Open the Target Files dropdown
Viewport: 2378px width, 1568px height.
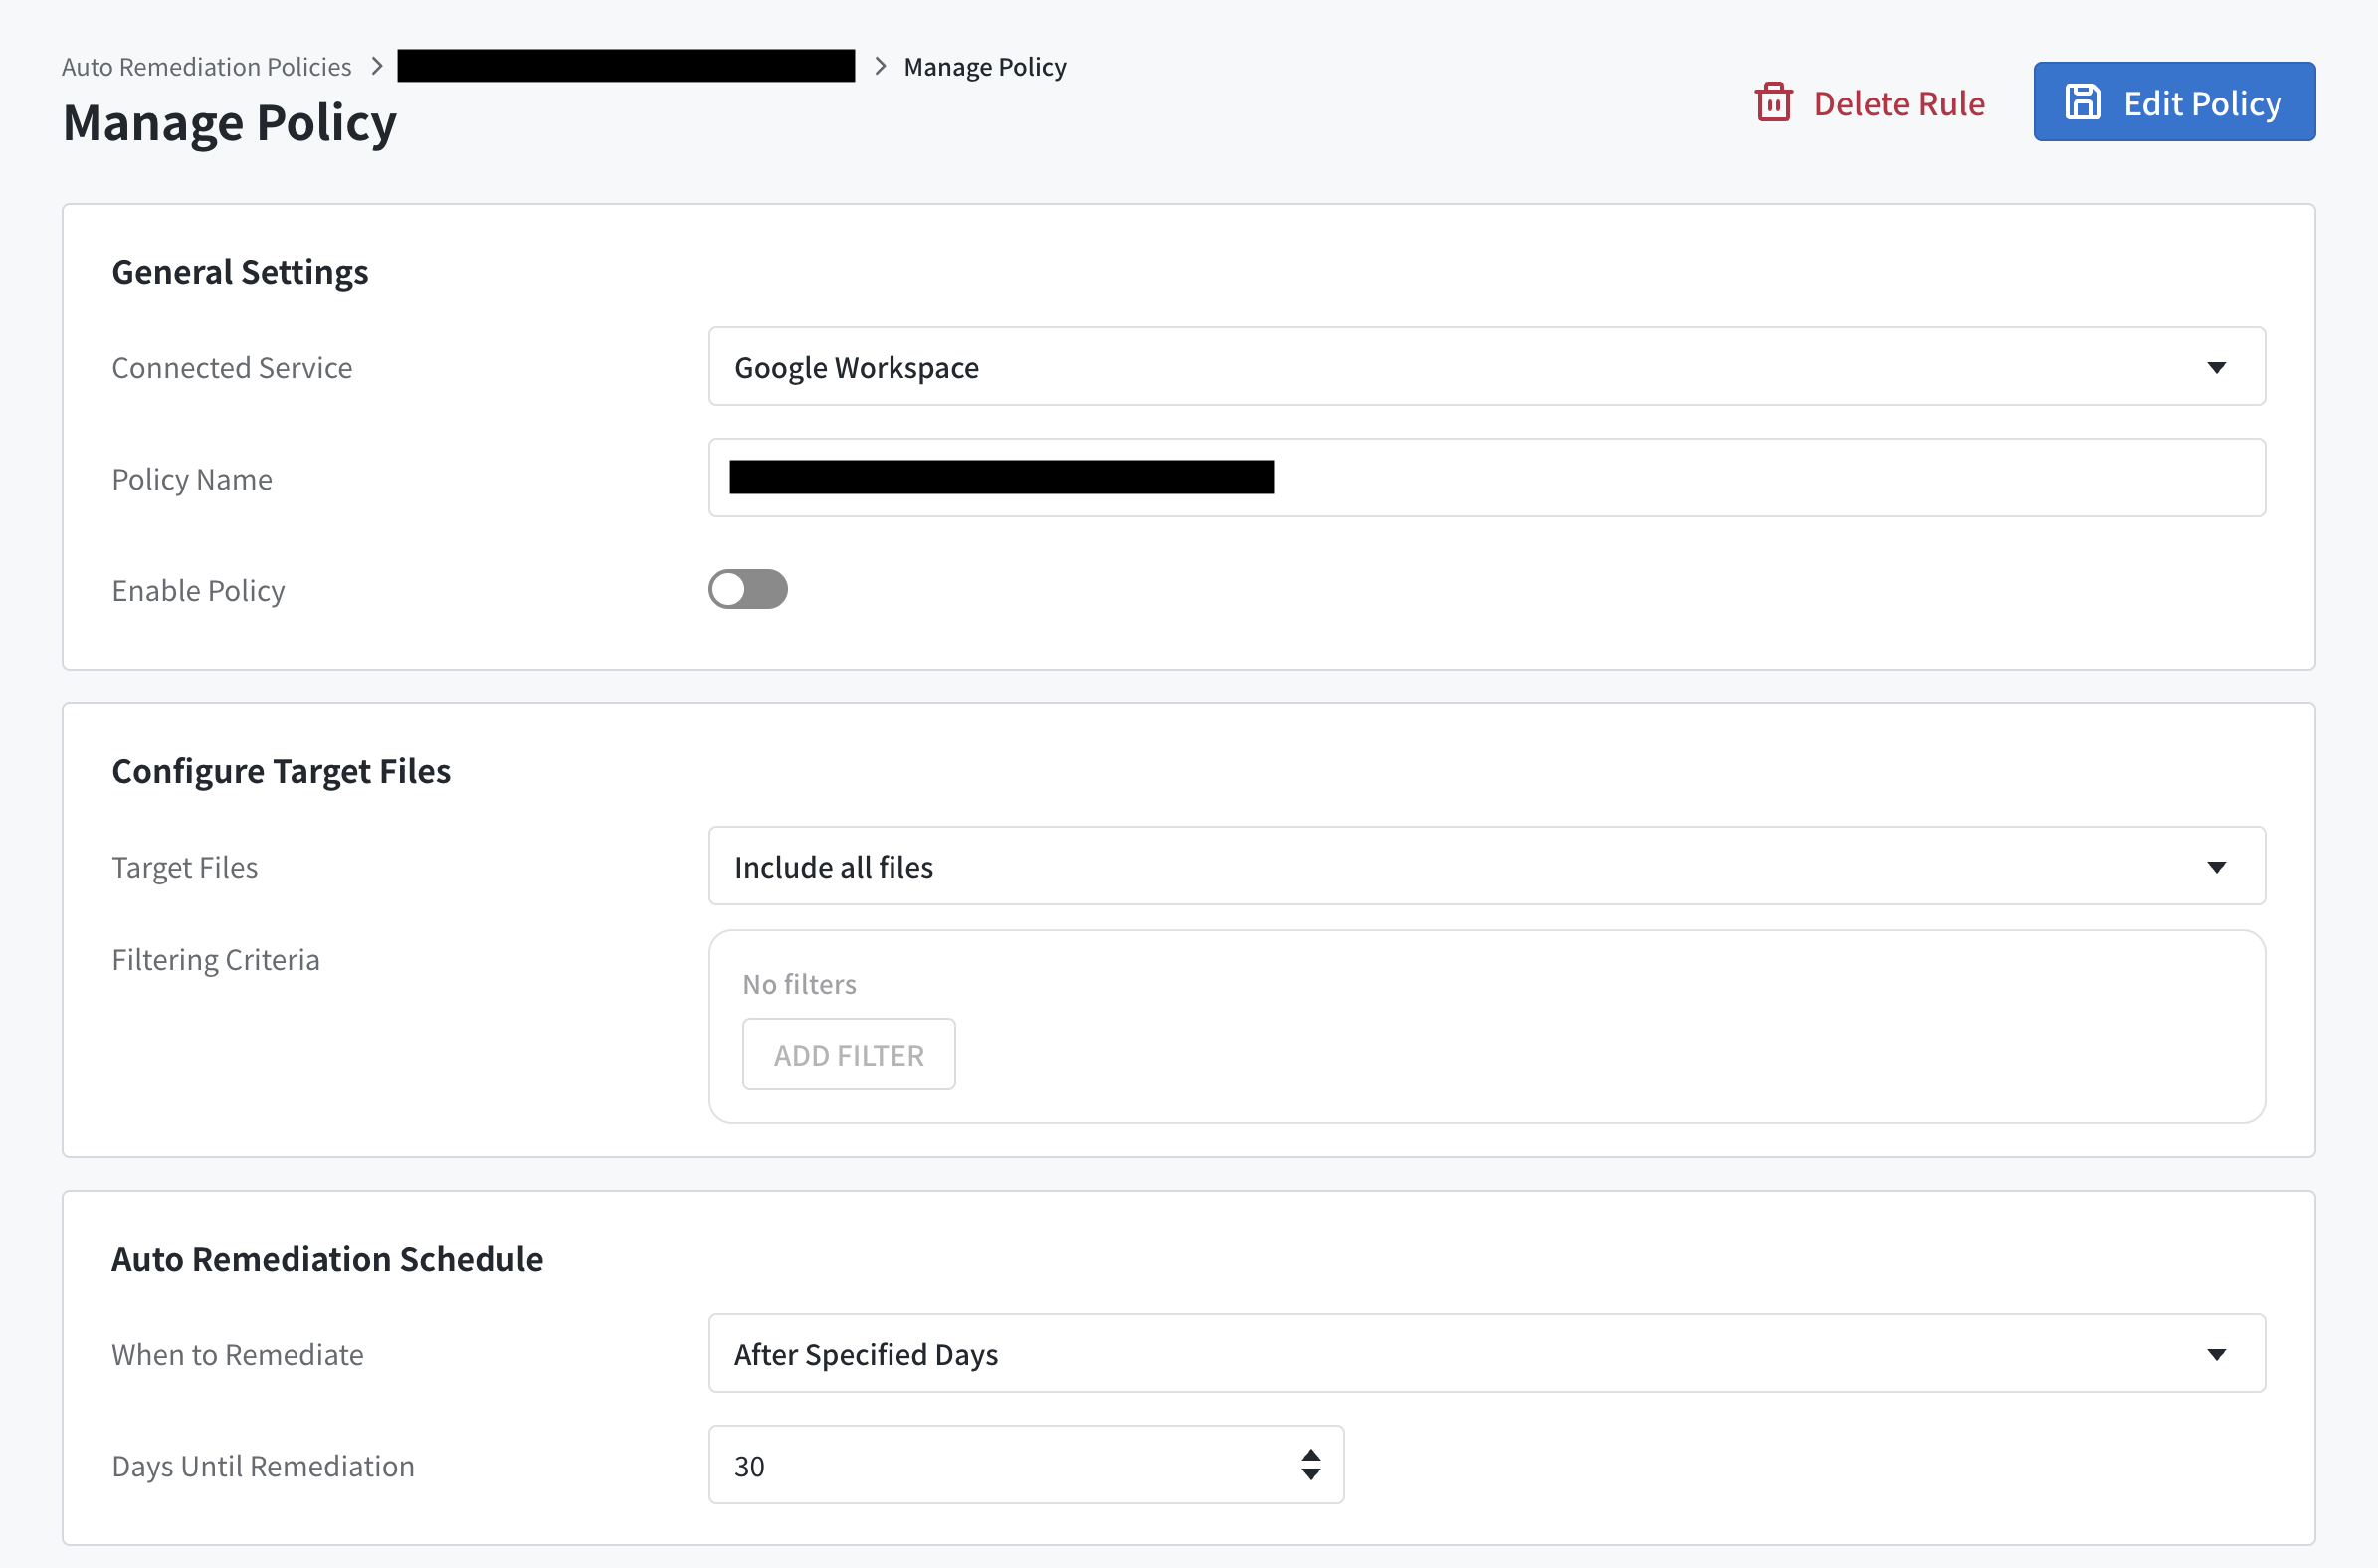click(1486, 866)
